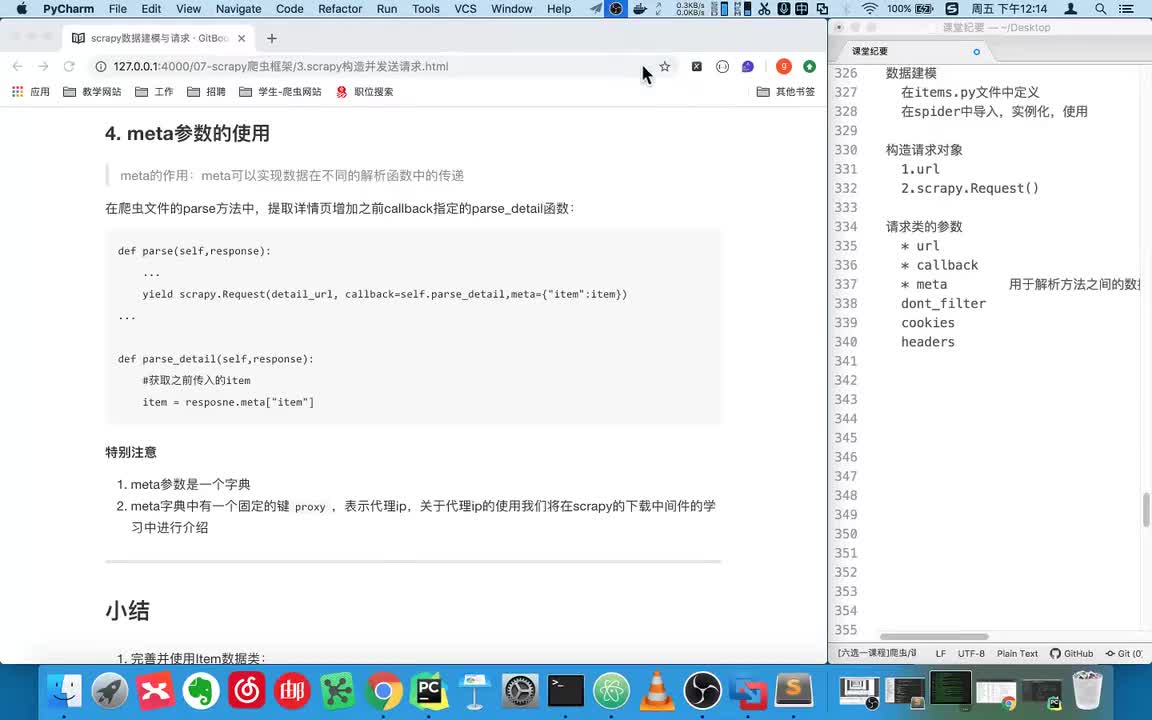Change the LF line ending selector
Screen dimensions: 1152x720
pyautogui.click(x=940, y=653)
